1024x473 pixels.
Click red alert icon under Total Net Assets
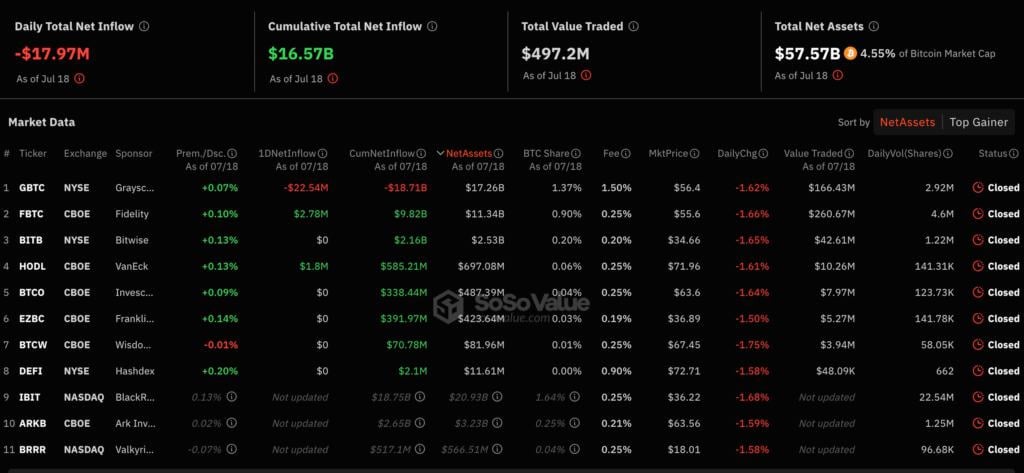pos(838,75)
